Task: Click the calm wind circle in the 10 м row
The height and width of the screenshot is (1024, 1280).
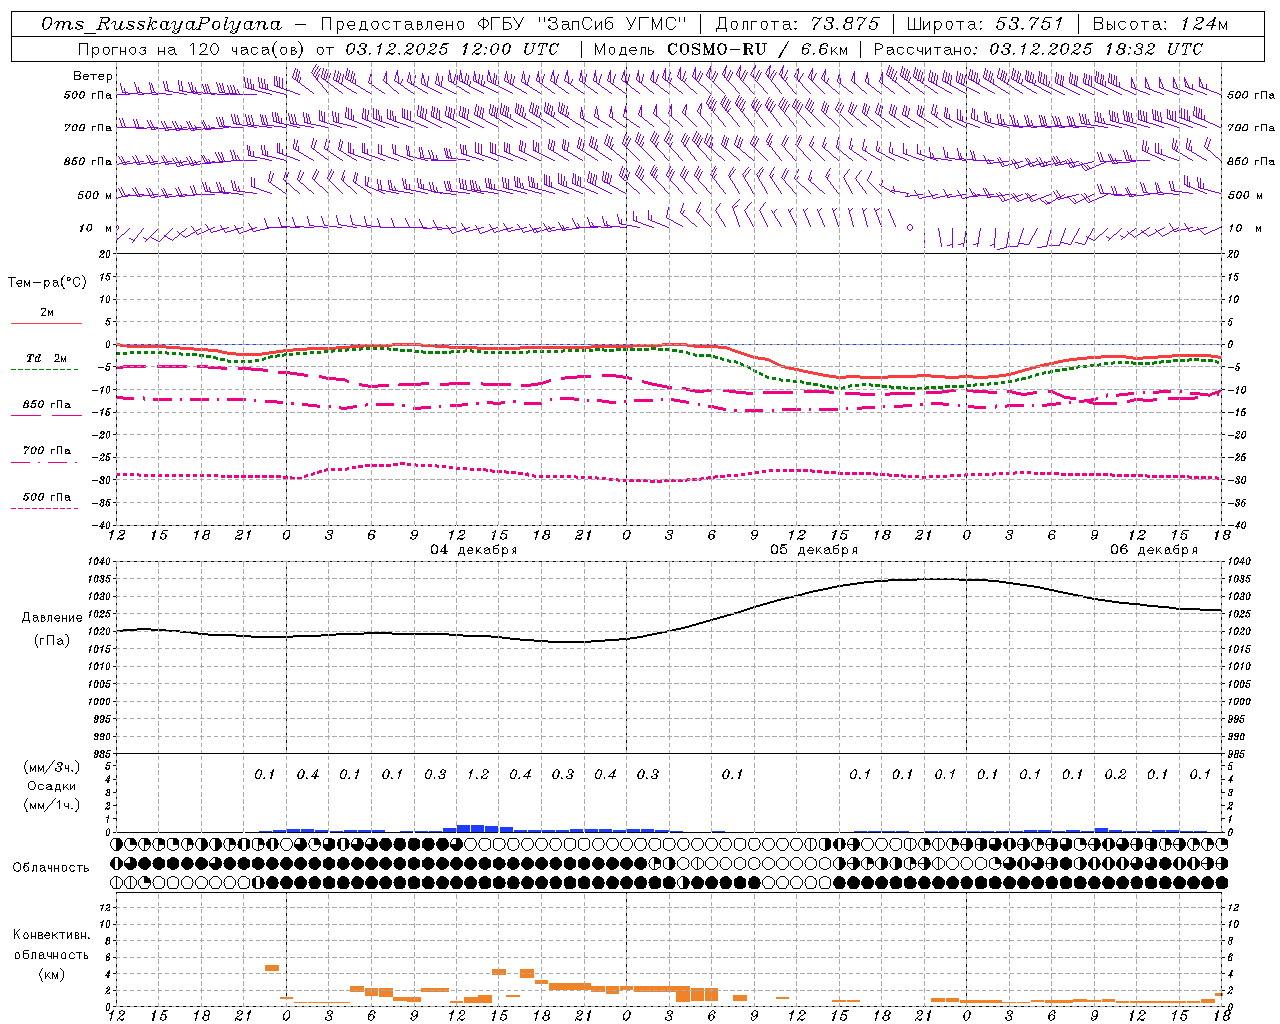Action: pyautogui.click(x=910, y=227)
